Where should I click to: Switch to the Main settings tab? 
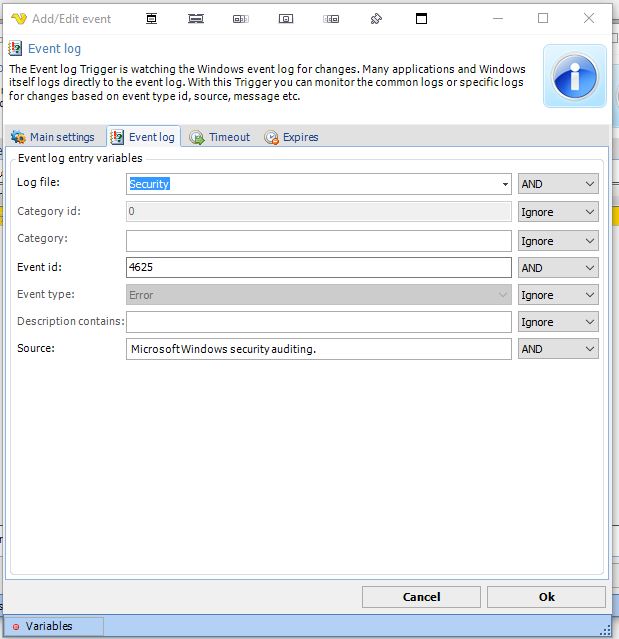click(53, 137)
